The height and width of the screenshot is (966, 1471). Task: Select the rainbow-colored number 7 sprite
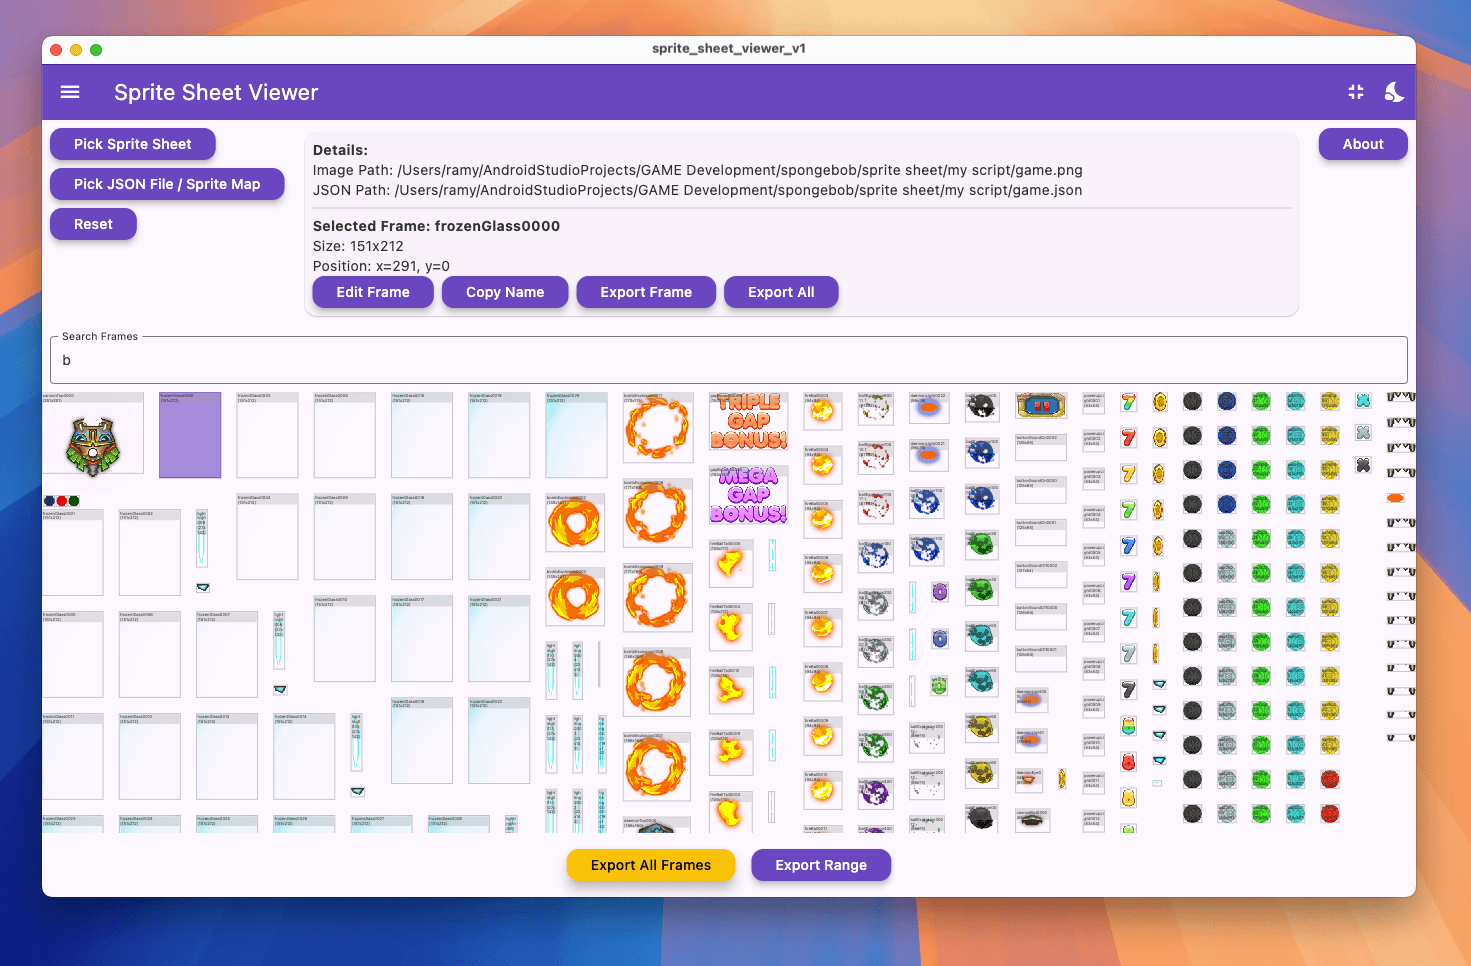pos(1128,402)
